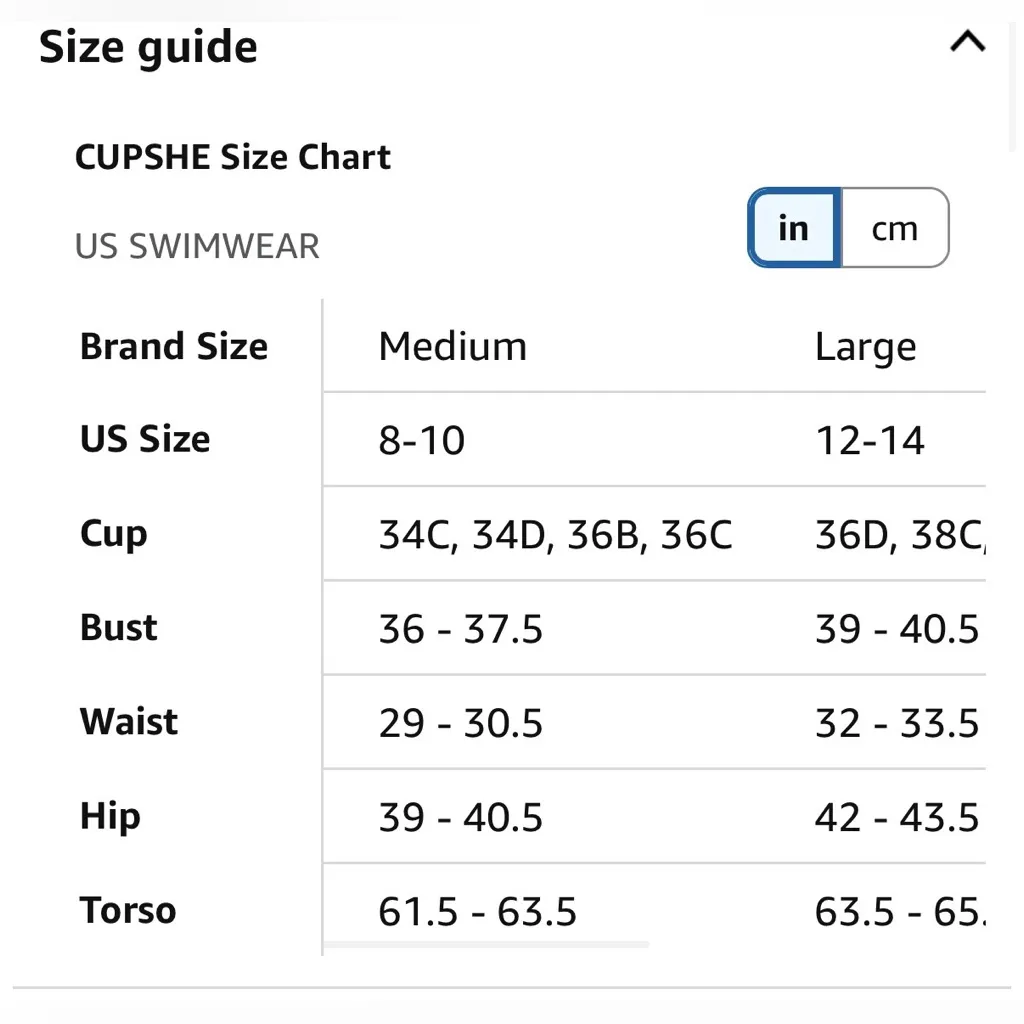Click the Hip row label
This screenshot has height=1024, width=1024.
pos(110,816)
